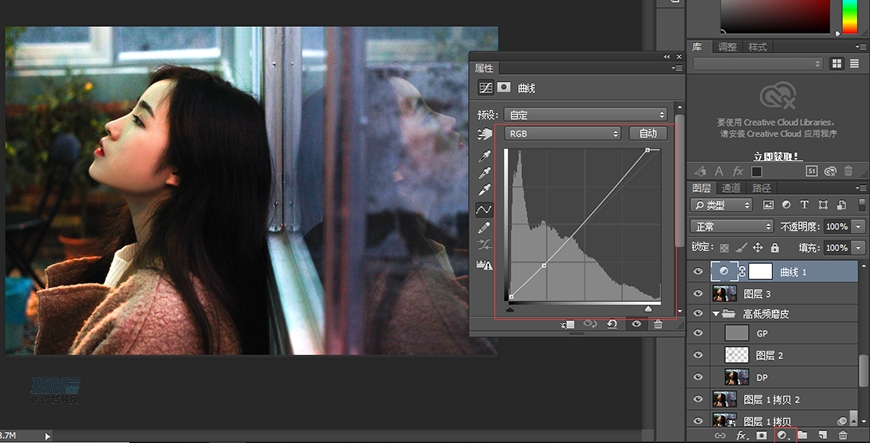Select the black point eyedropper in Curves

[485, 156]
